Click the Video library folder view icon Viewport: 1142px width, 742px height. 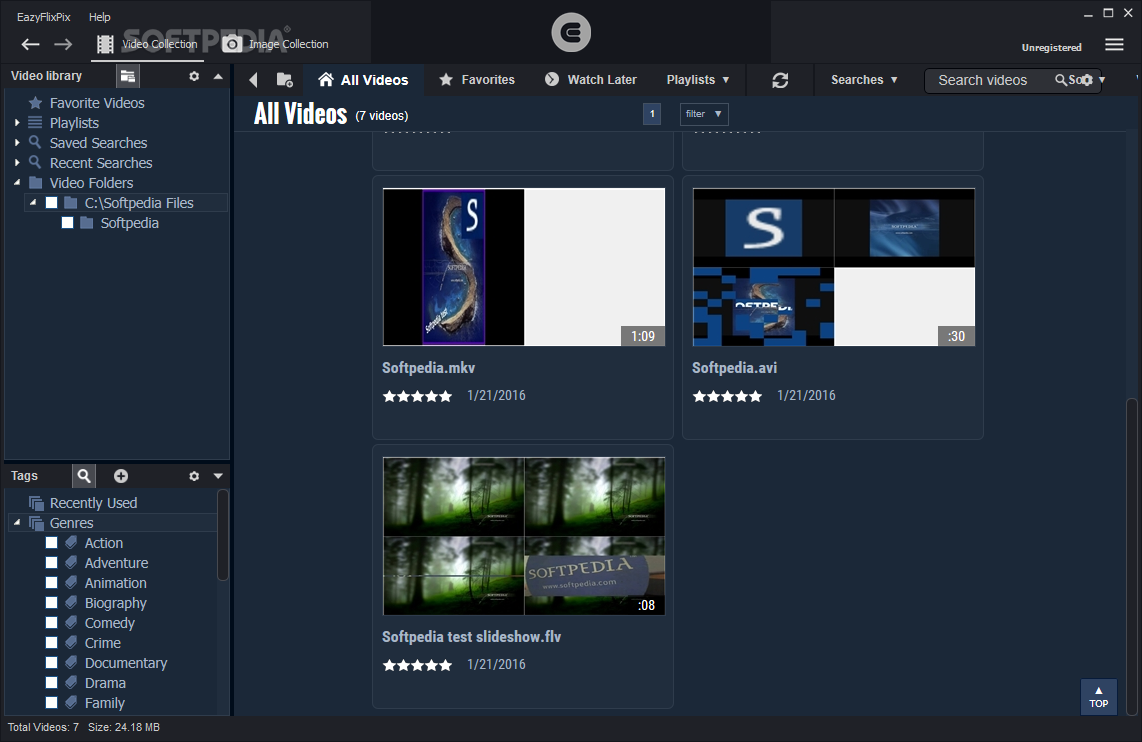(x=127, y=76)
